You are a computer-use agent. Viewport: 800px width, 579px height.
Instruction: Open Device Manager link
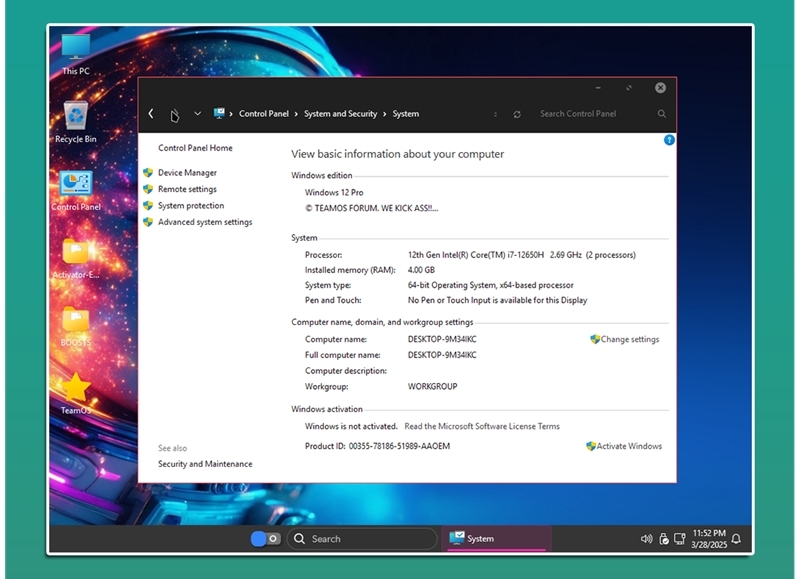pyautogui.click(x=187, y=173)
